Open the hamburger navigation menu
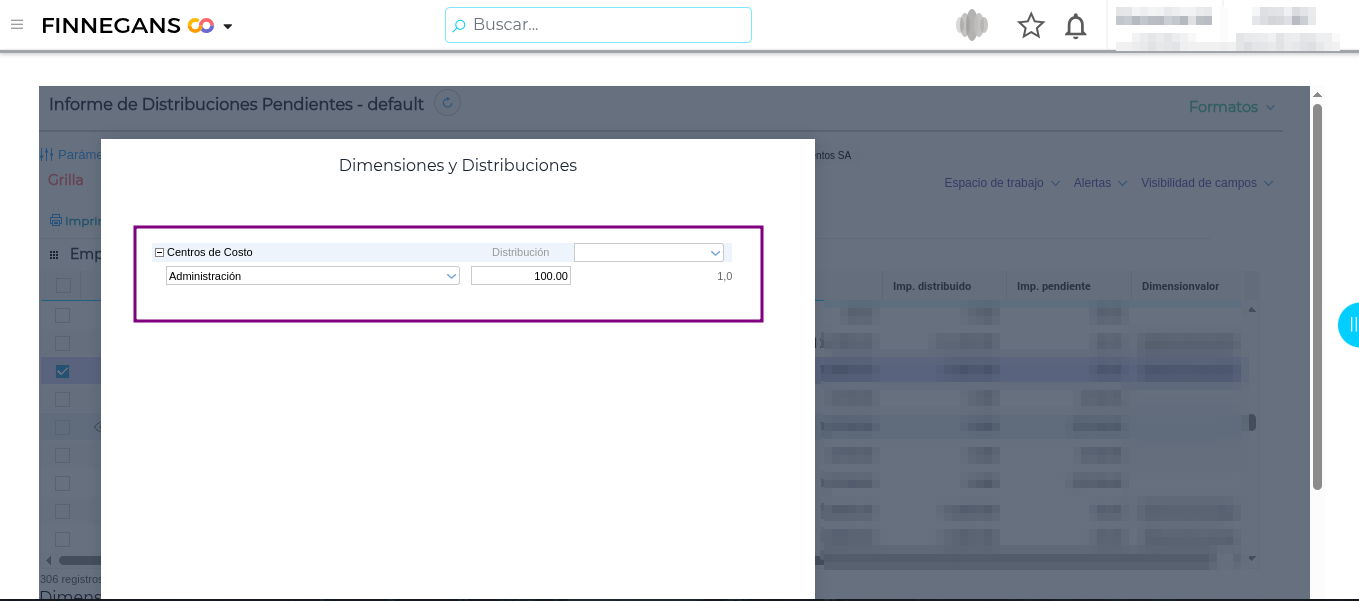This screenshot has height=601, width=1359. tap(17, 25)
